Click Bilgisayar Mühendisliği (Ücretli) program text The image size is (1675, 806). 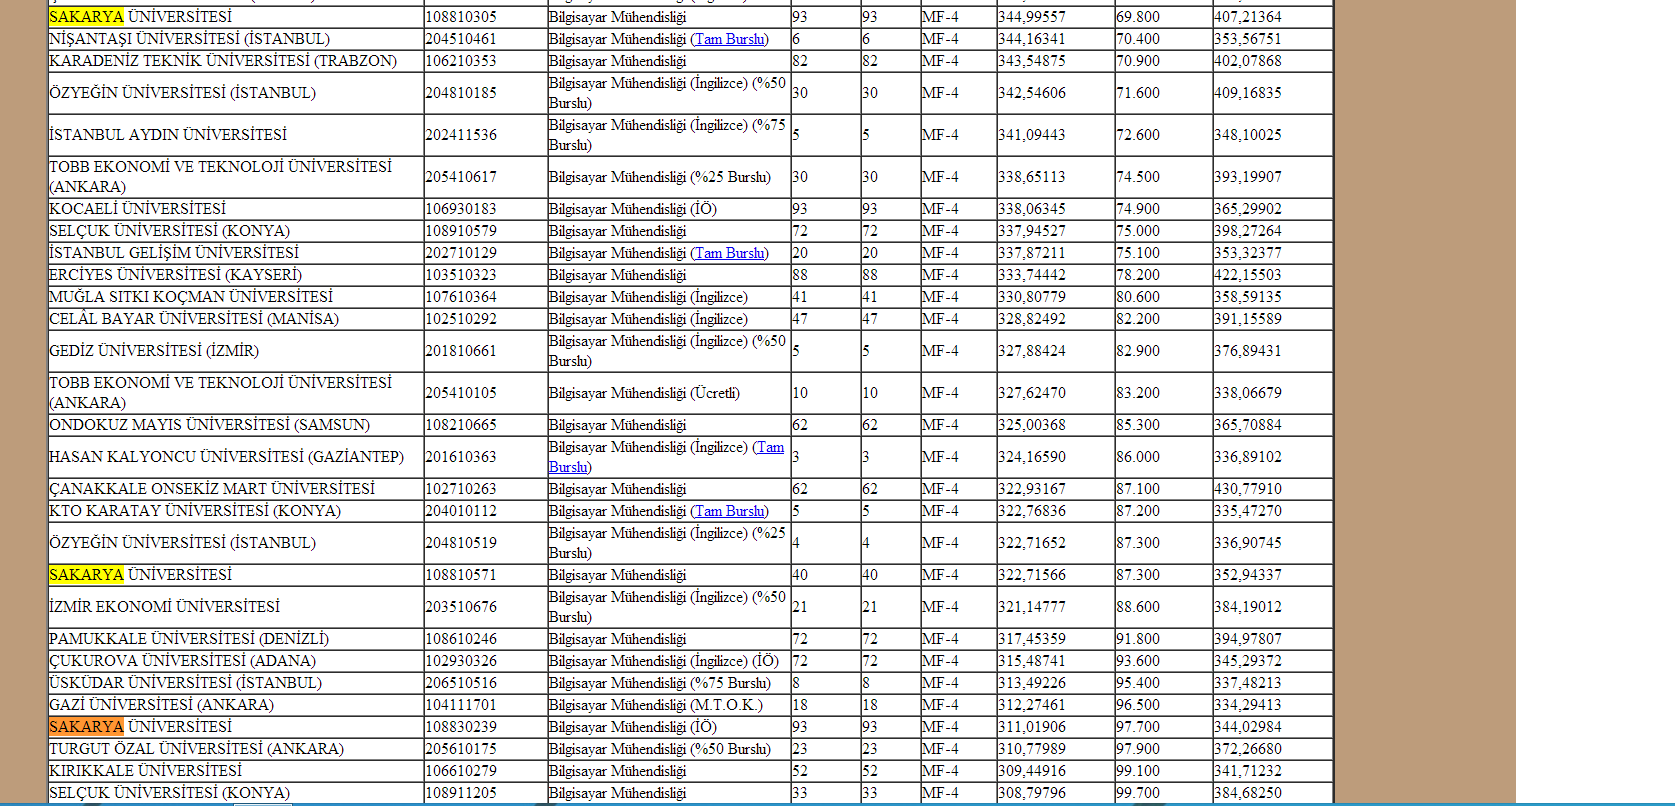(x=644, y=393)
